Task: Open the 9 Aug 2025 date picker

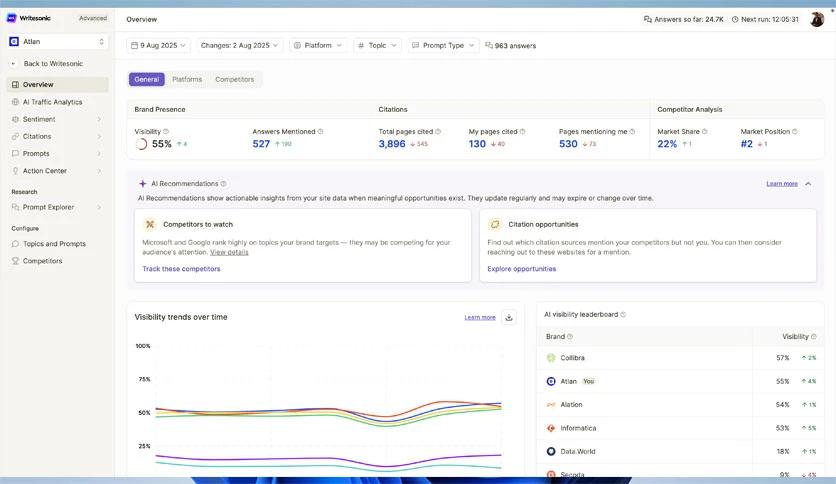Action: pyautogui.click(x=159, y=45)
